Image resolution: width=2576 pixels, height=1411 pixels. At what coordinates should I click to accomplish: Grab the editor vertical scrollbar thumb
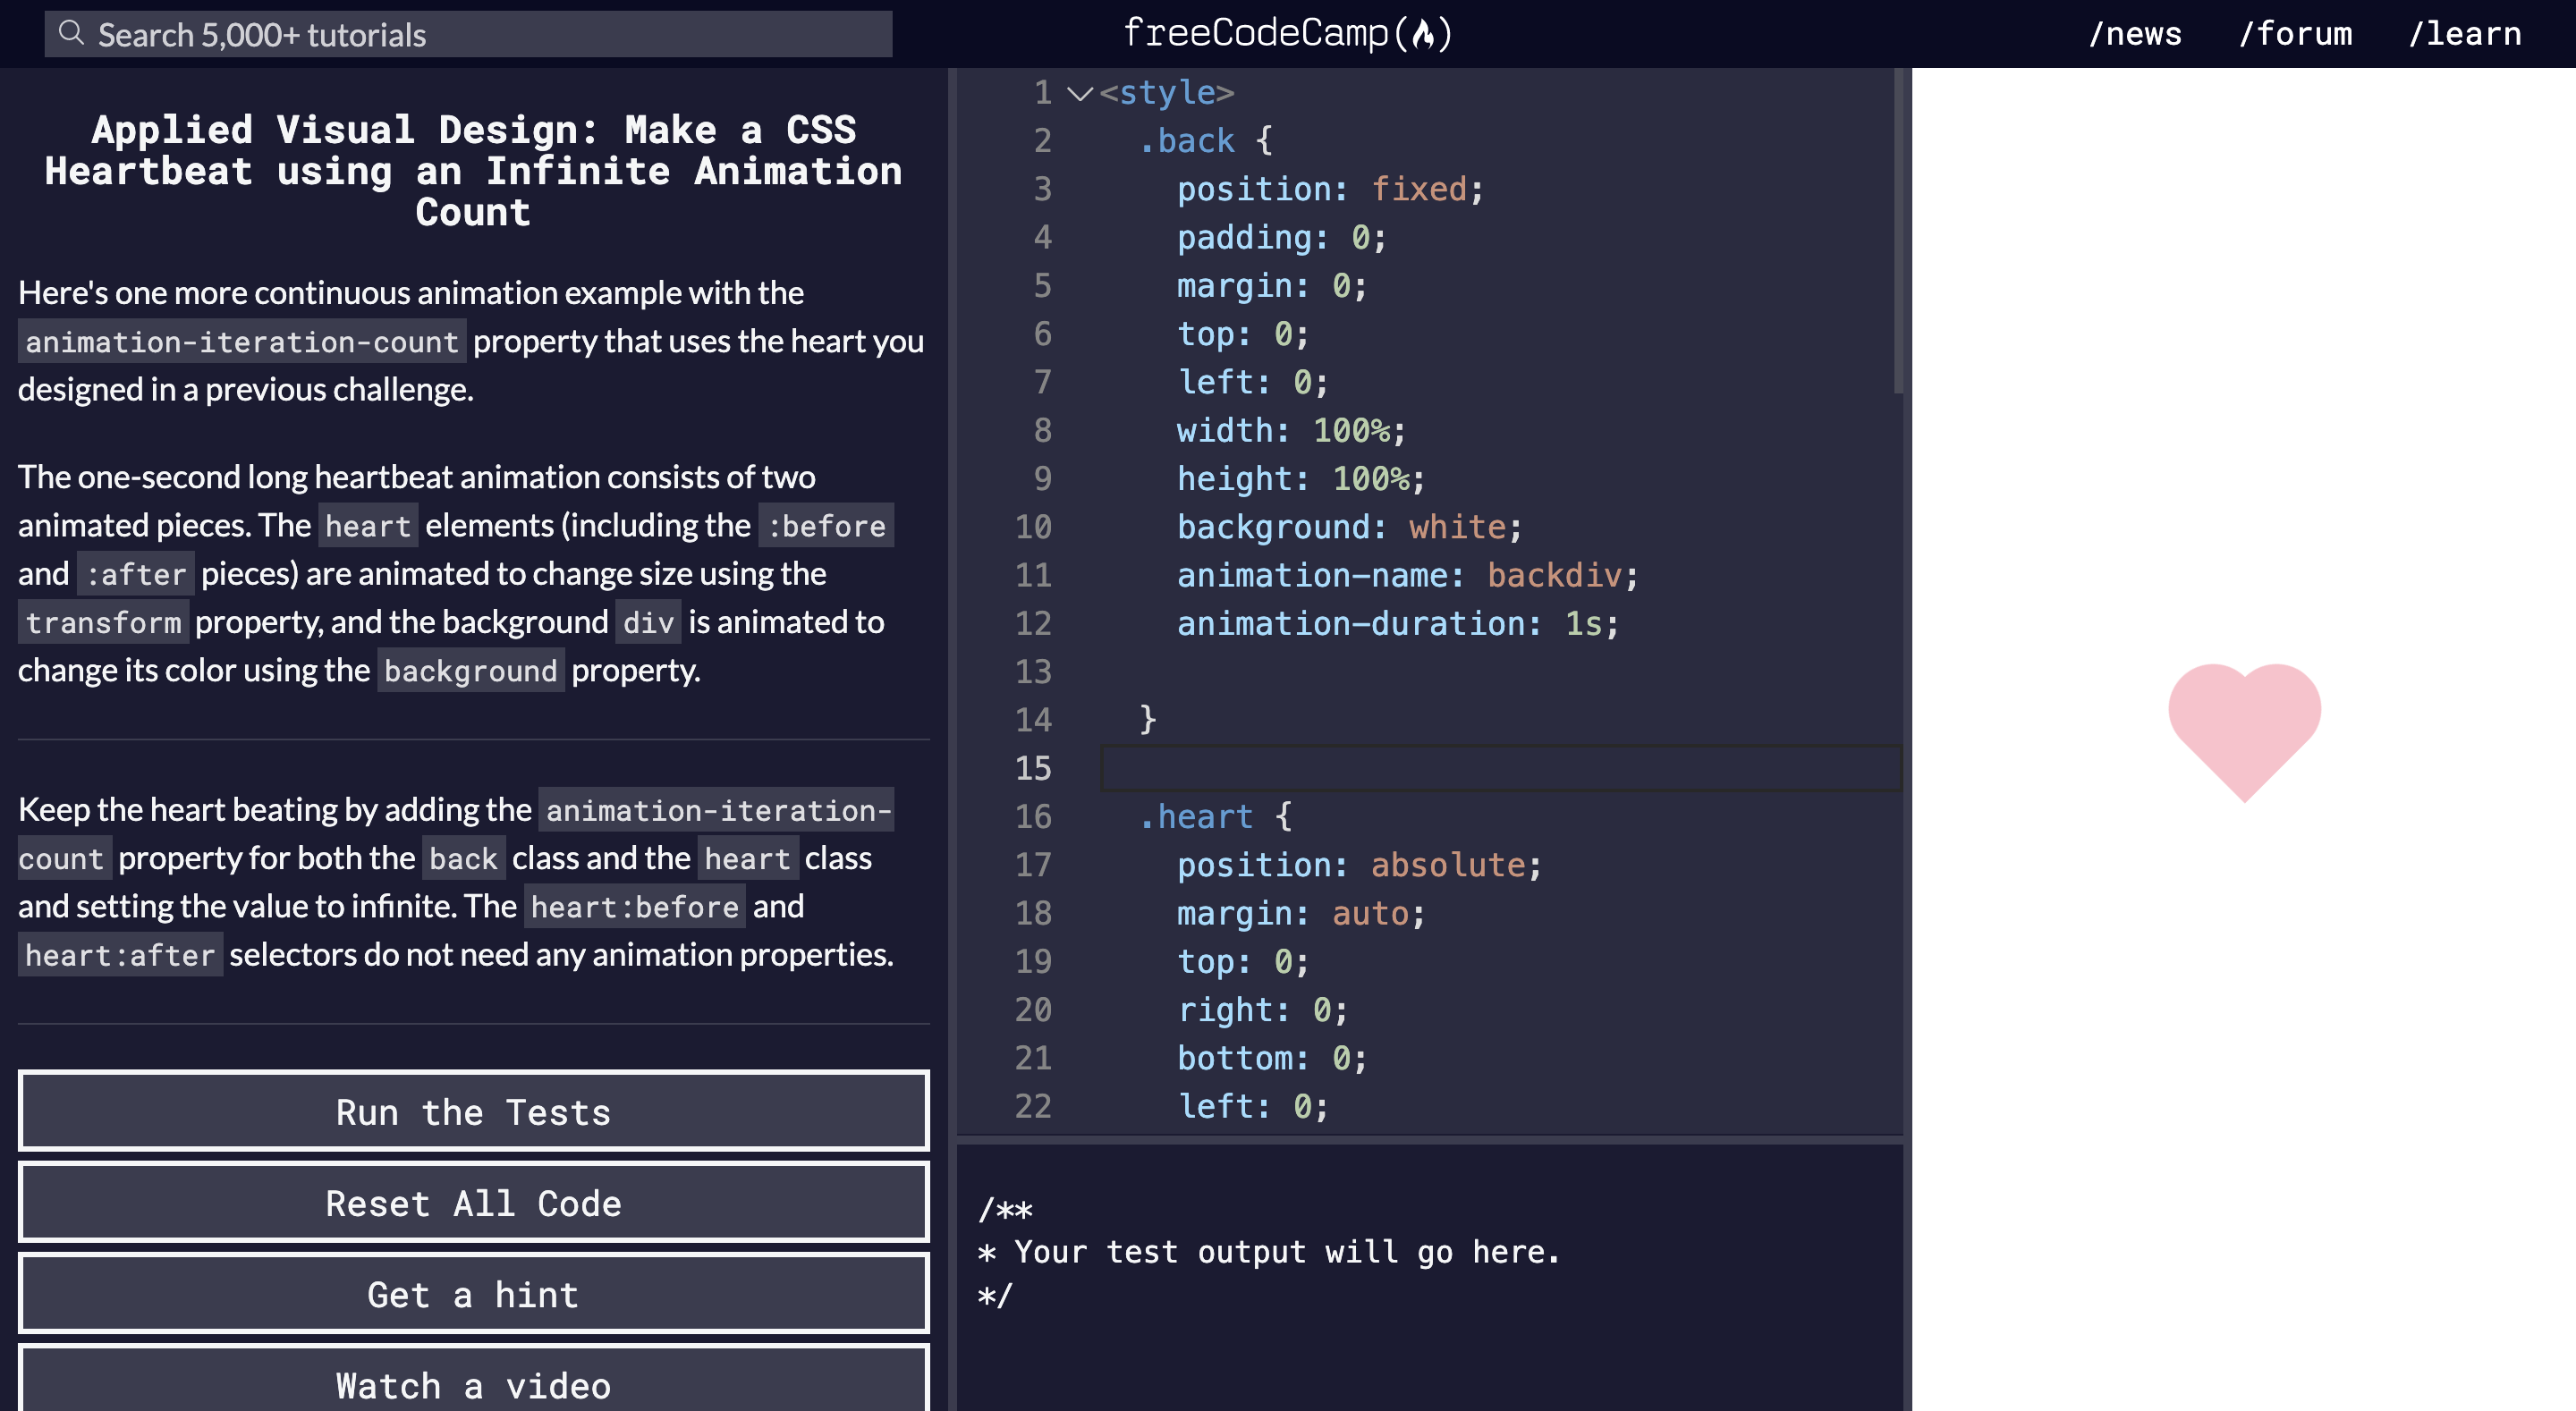tap(1897, 230)
